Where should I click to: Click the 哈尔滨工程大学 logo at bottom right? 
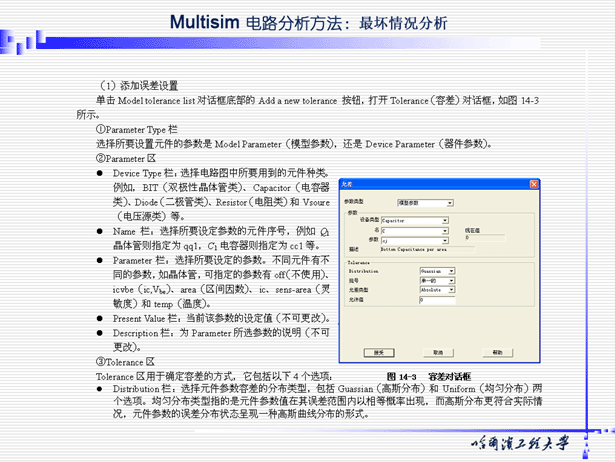[x=520, y=443]
